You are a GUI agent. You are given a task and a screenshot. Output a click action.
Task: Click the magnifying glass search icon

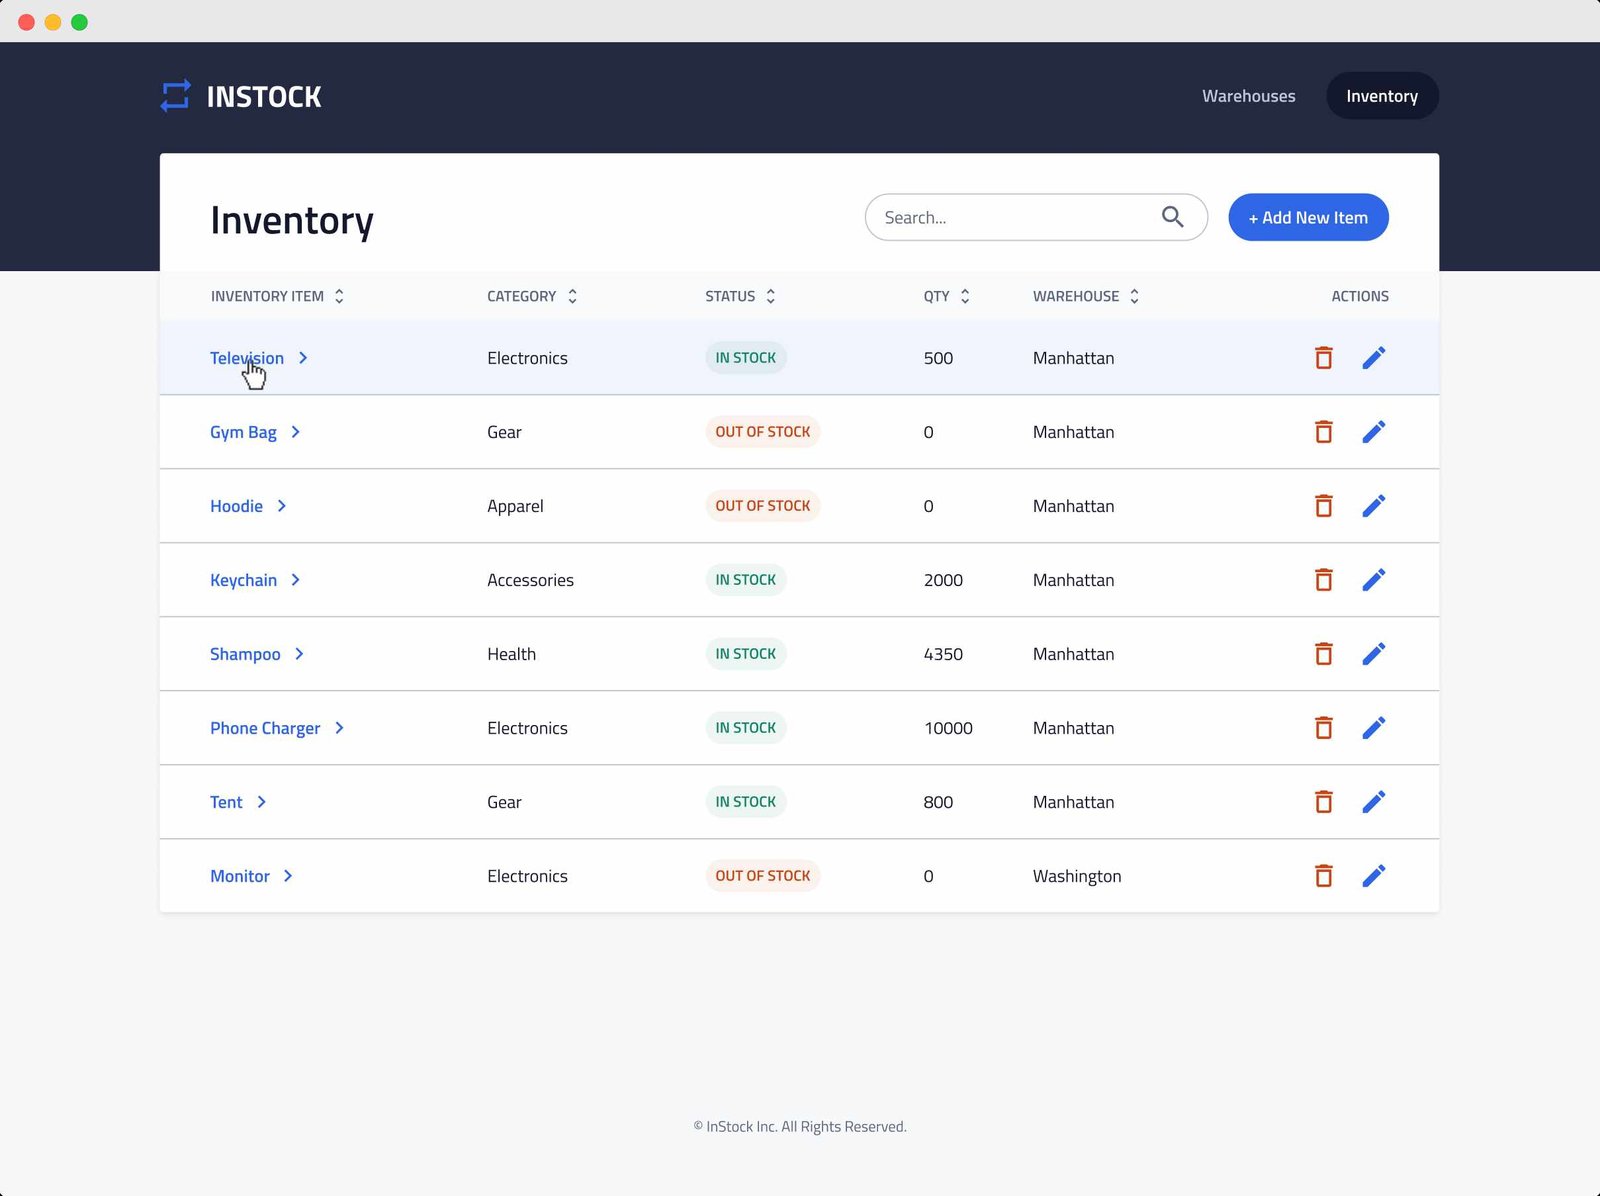tap(1172, 217)
